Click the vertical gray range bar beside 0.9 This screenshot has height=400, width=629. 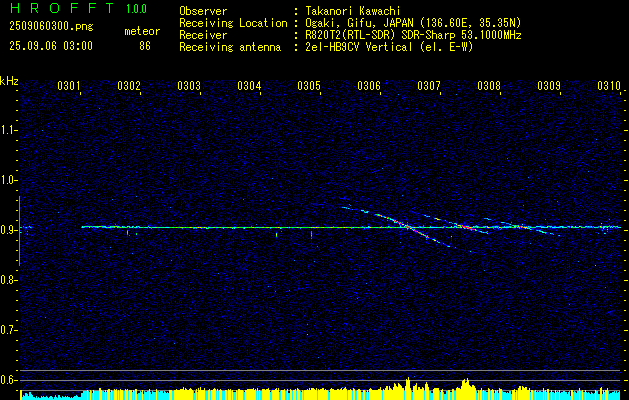[x=19, y=231]
